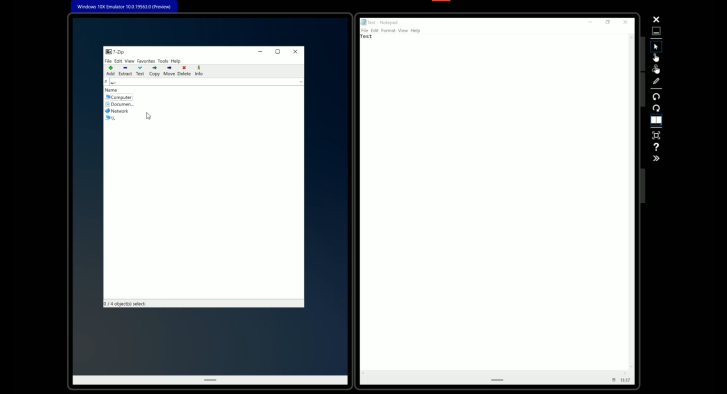Select the Network entry in file list
Viewport: 727px width, 394px height.
point(117,111)
